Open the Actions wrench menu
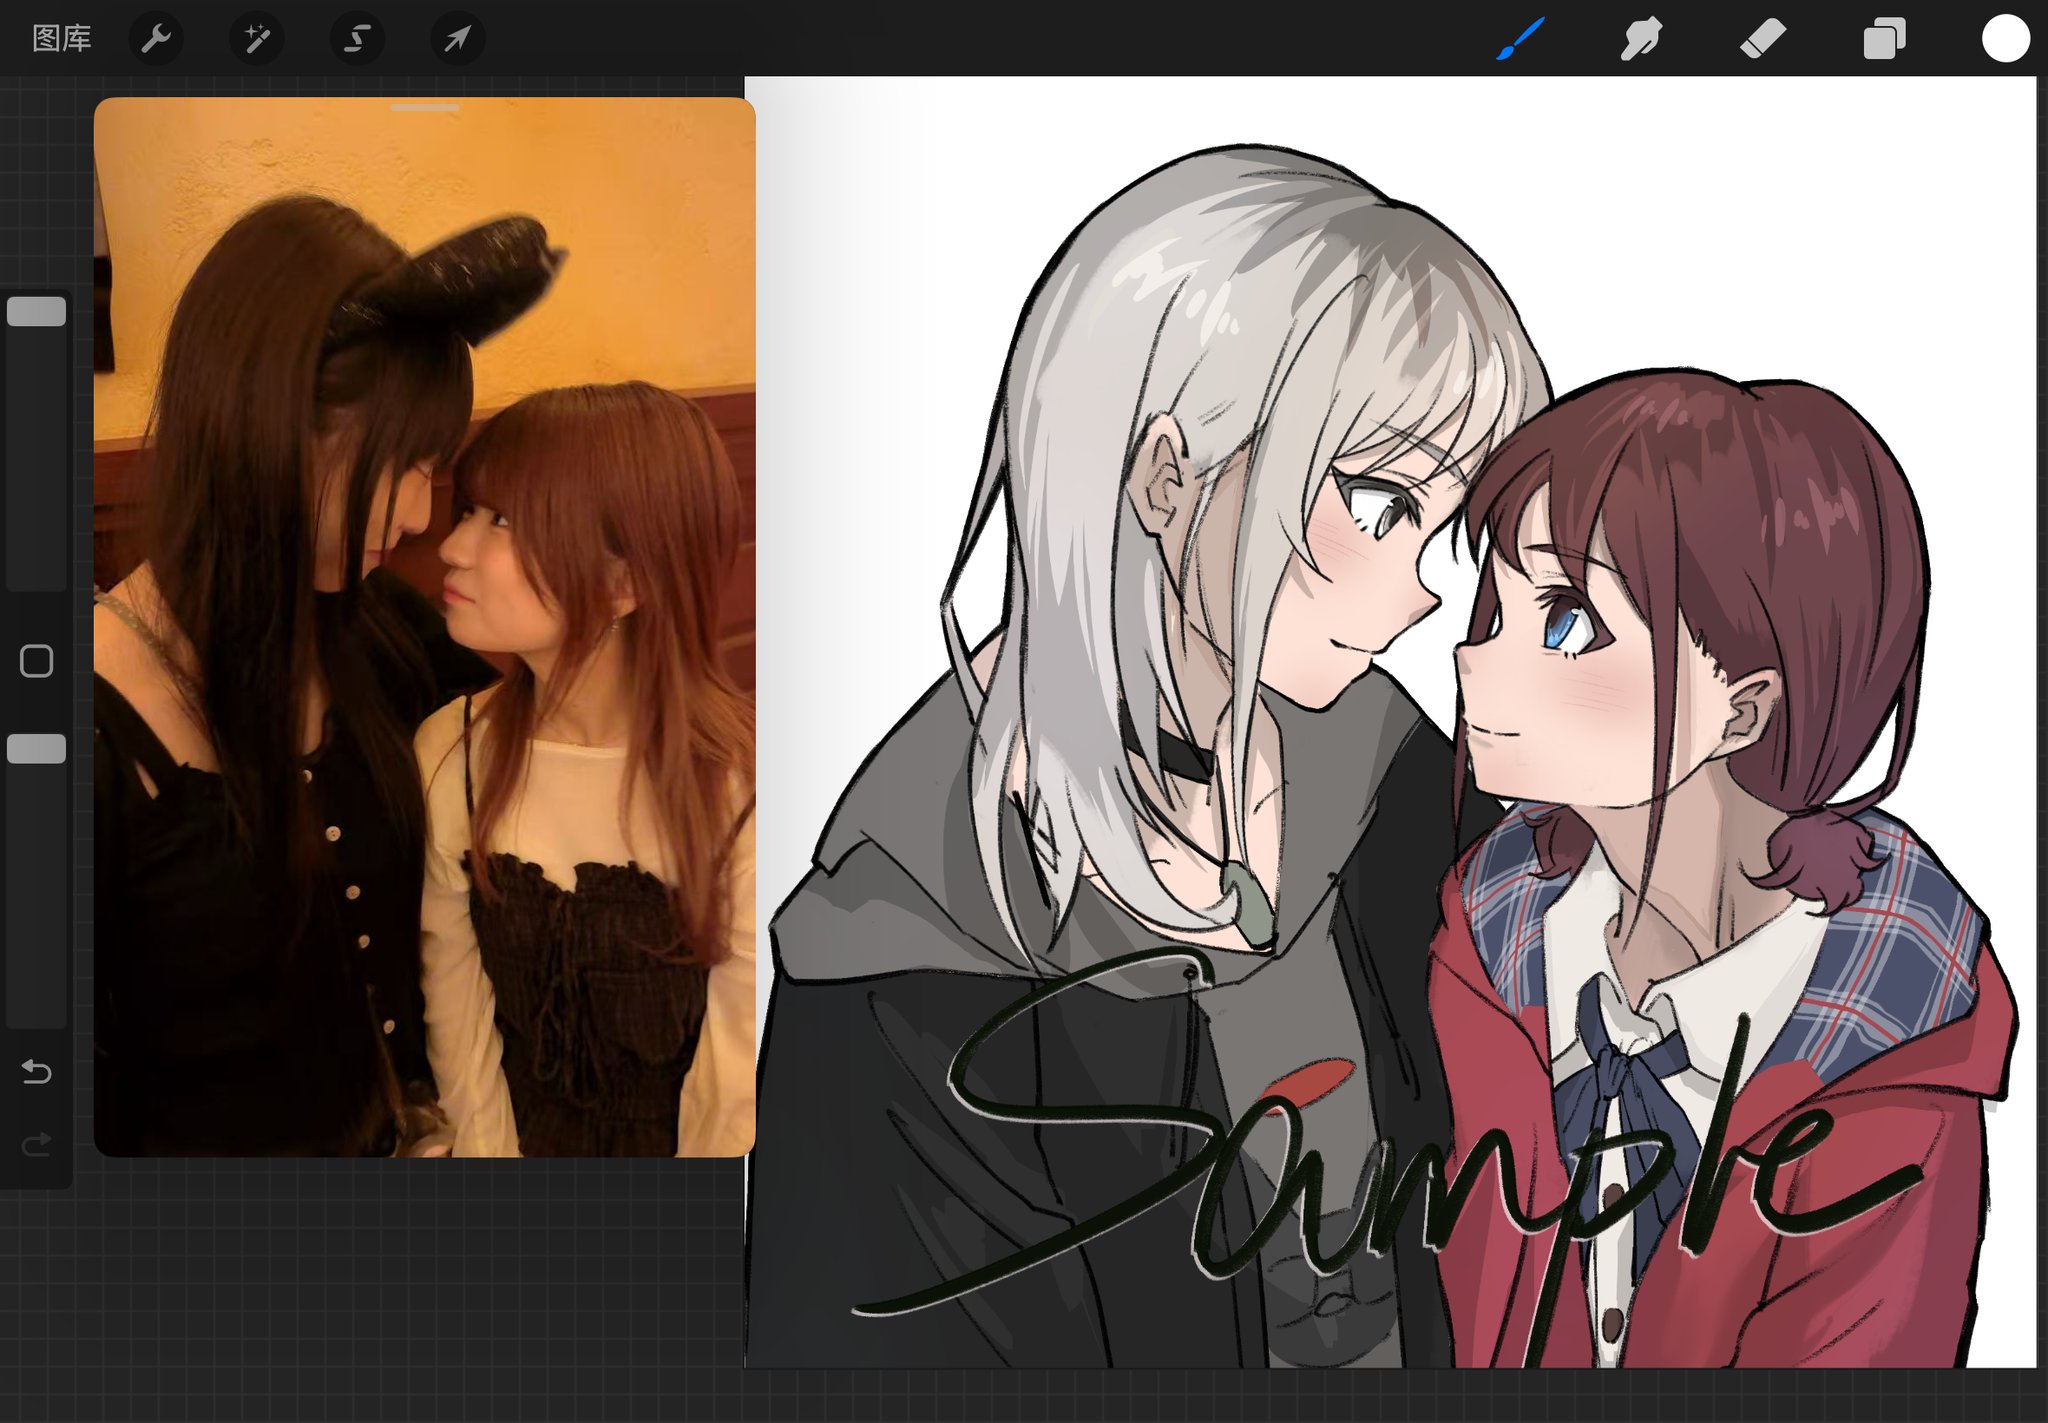The width and height of the screenshot is (2048, 1423). pyautogui.click(x=156, y=39)
